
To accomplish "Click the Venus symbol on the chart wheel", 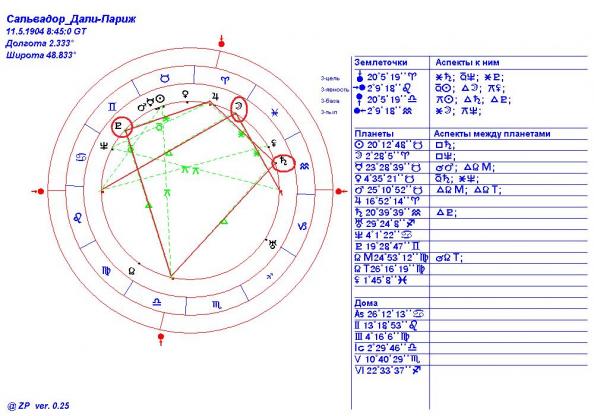I will click(186, 94).
